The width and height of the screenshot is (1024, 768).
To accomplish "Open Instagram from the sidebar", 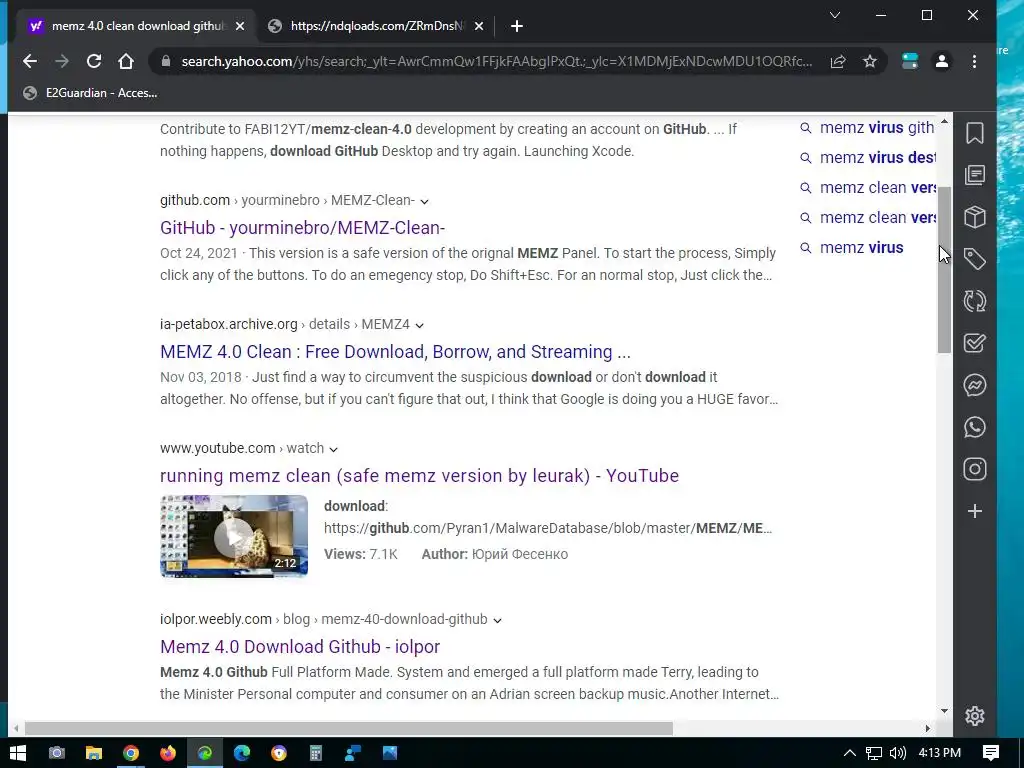I will tap(974, 469).
